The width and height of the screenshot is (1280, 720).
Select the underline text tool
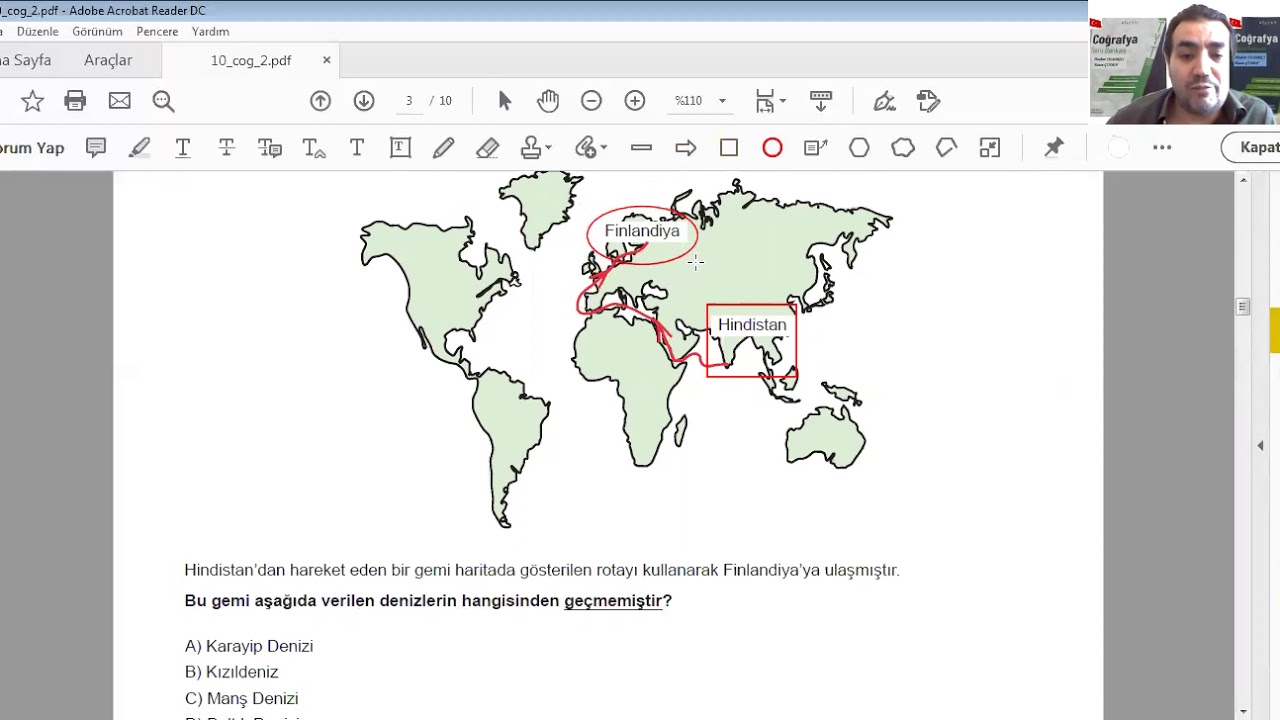183,148
